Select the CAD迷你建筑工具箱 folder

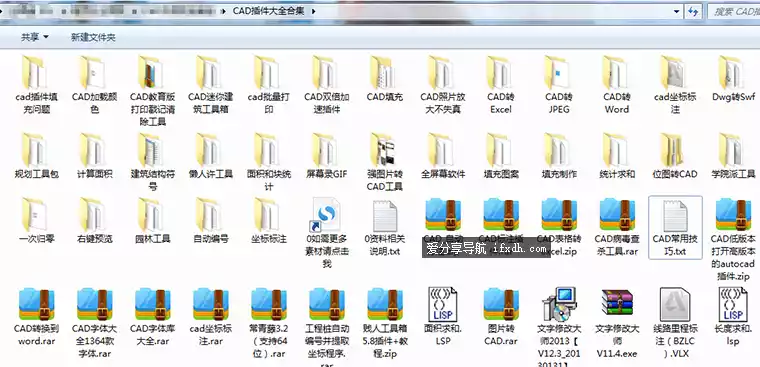211,85
